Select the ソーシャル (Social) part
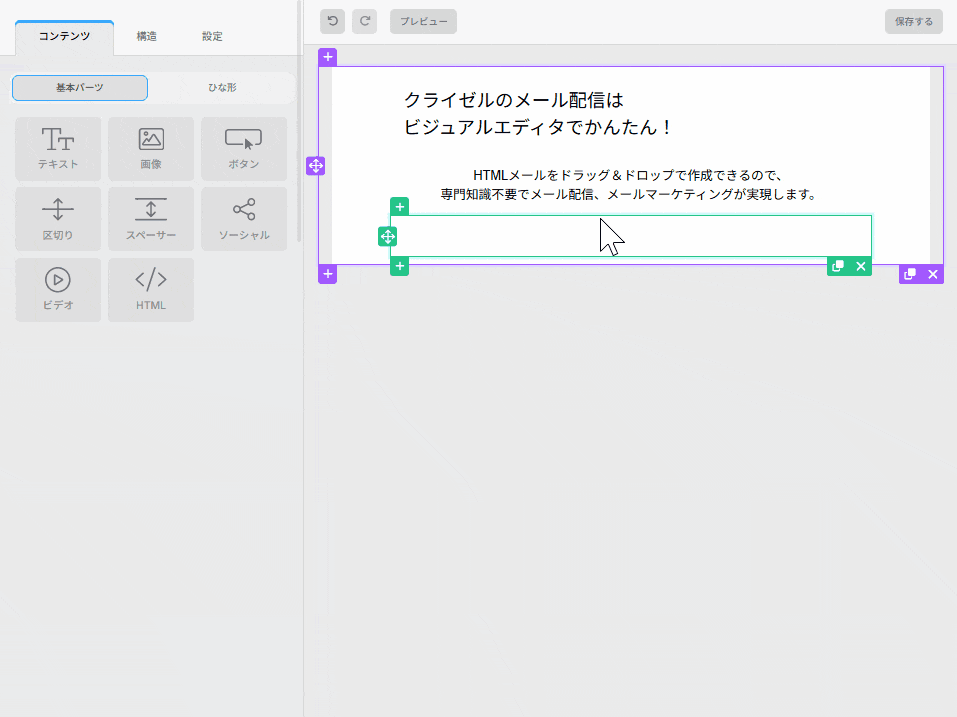This screenshot has height=717, width=957. coord(244,219)
